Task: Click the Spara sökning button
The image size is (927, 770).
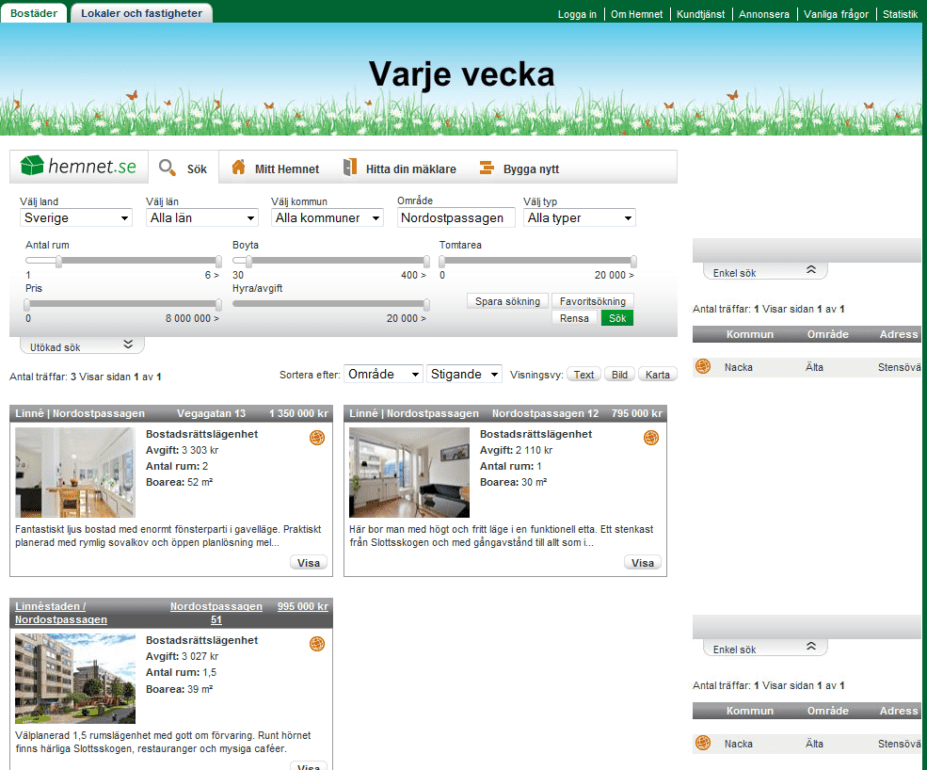Action: 508,301
